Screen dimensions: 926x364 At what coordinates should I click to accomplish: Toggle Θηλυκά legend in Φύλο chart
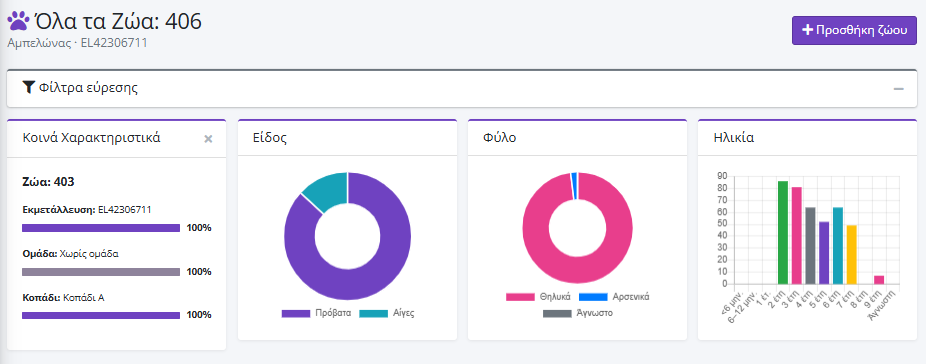tap(539, 297)
